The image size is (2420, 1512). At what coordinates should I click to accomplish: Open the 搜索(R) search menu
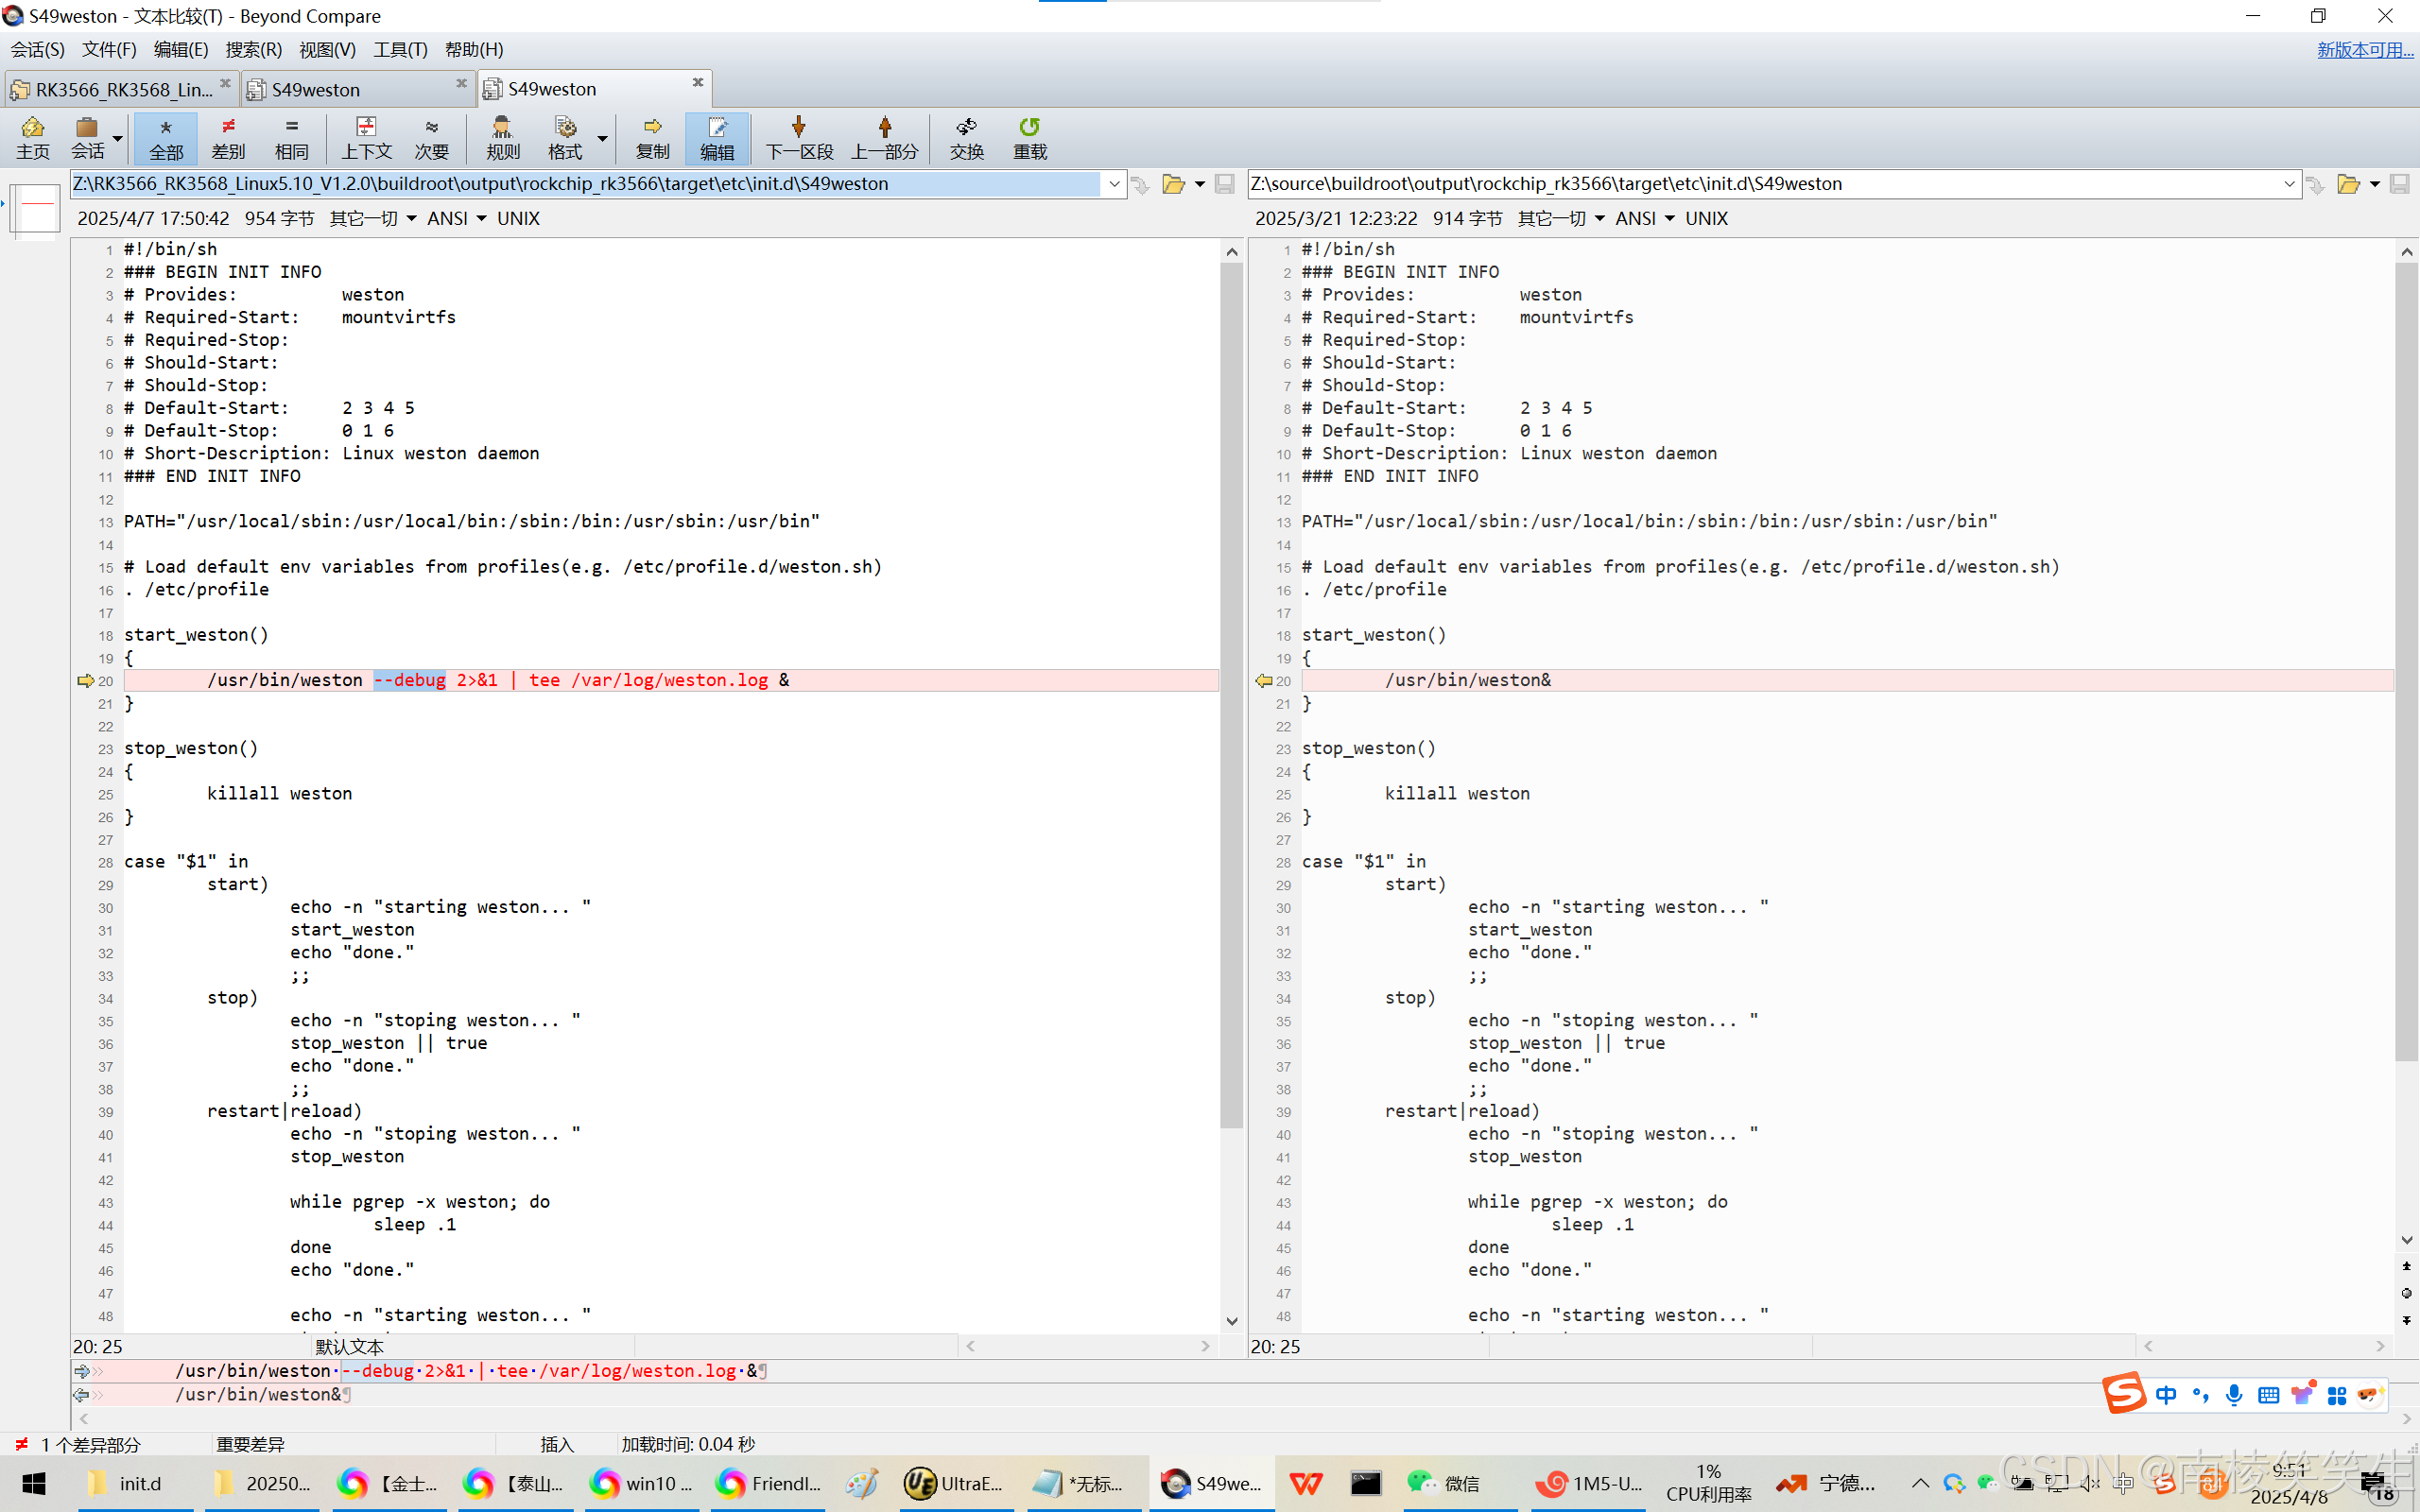[253, 49]
